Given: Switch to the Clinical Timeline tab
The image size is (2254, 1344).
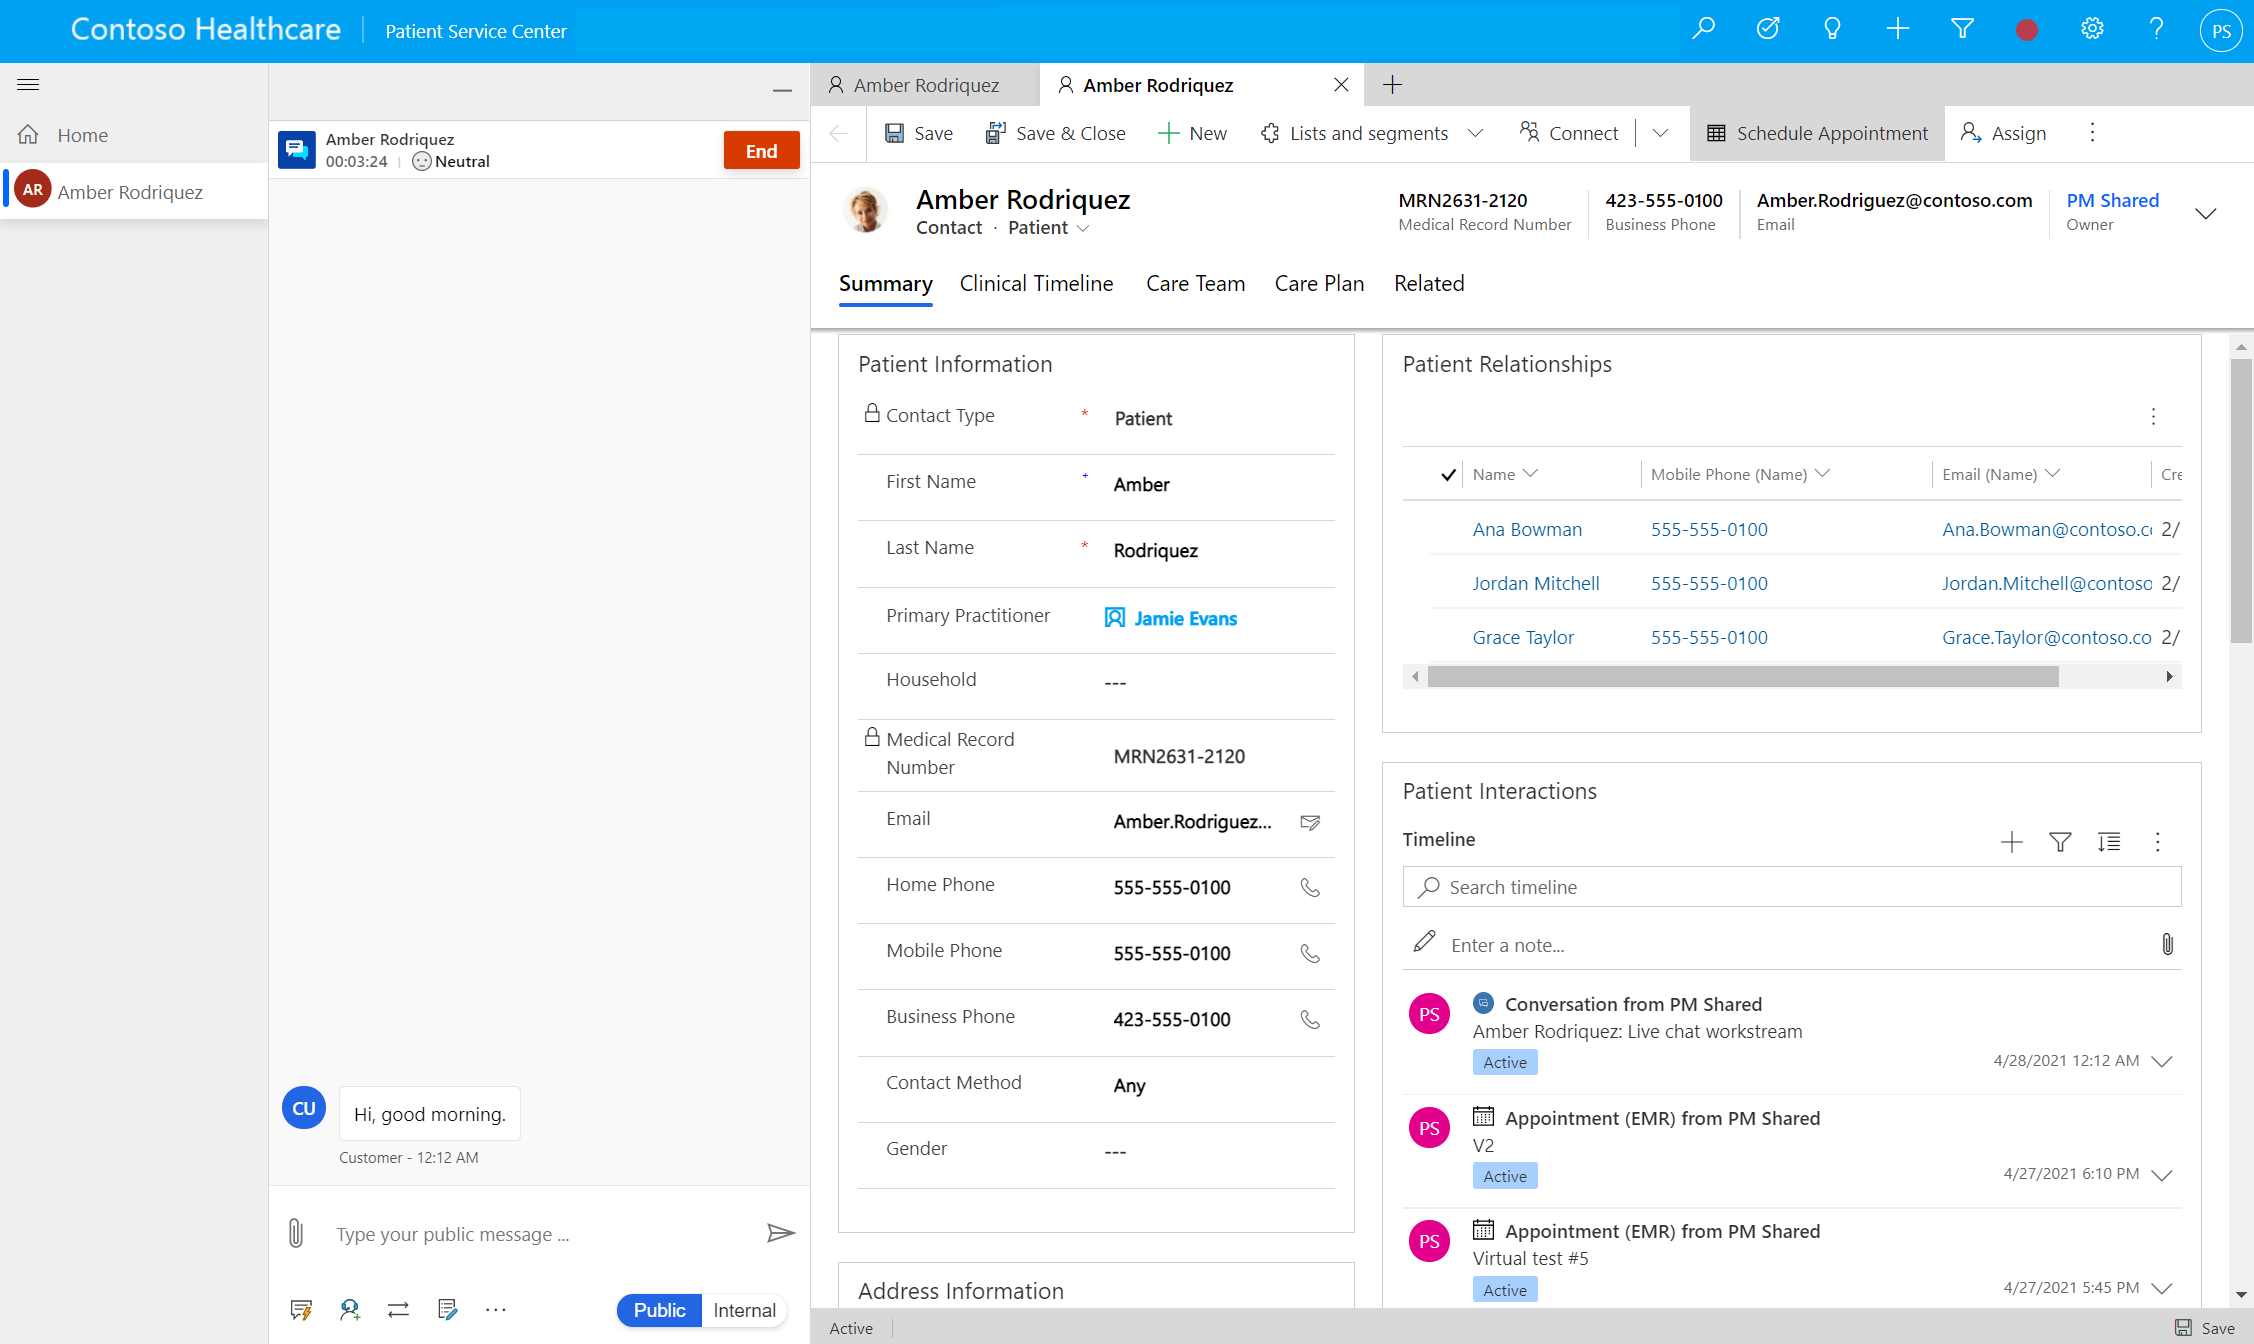Looking at the screenshot, I should (1035, 283).
